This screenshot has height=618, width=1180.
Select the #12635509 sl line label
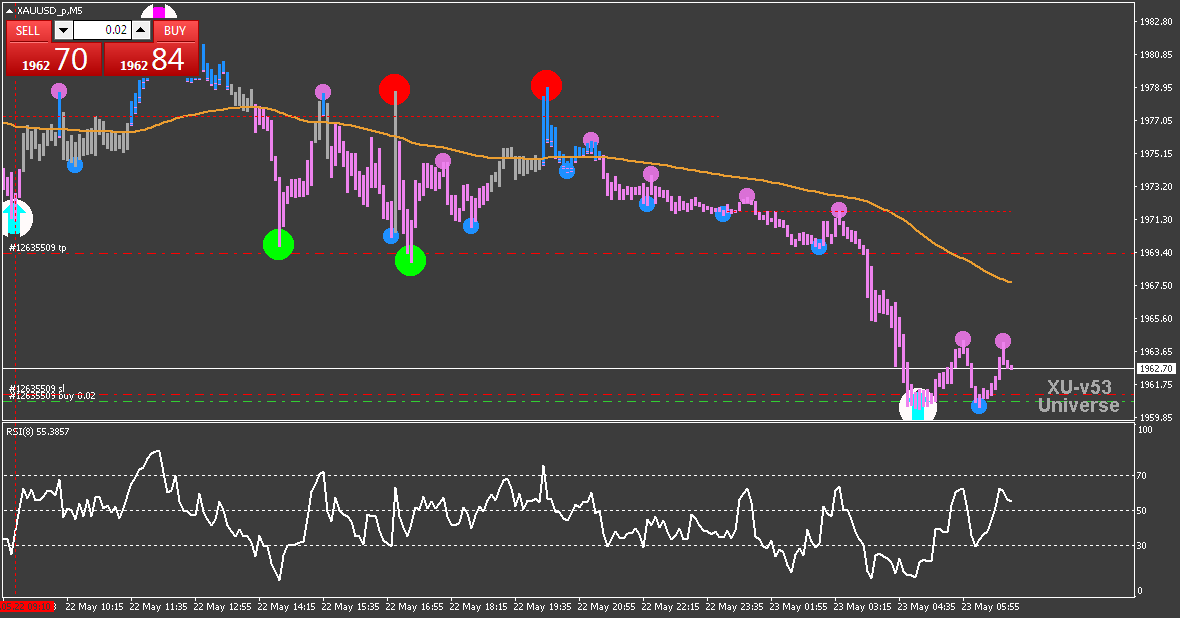pyautogui.click(x=36, y=388)
